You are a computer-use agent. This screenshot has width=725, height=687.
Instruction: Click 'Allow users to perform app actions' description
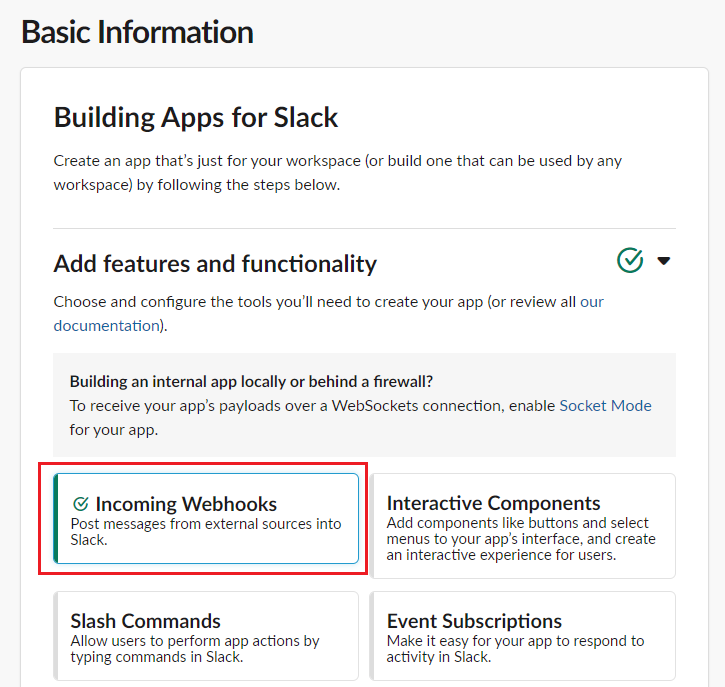click(195, 649)
